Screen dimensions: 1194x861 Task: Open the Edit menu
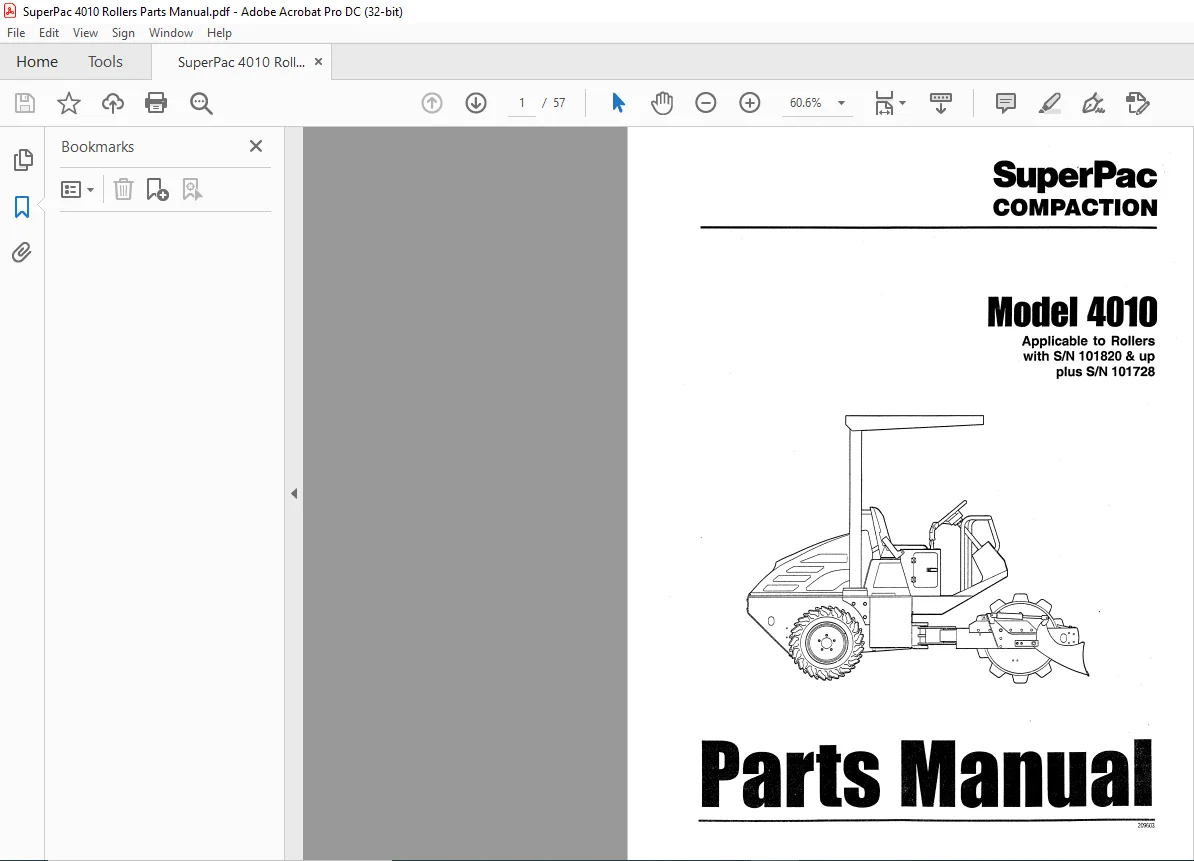click(49, 33)
